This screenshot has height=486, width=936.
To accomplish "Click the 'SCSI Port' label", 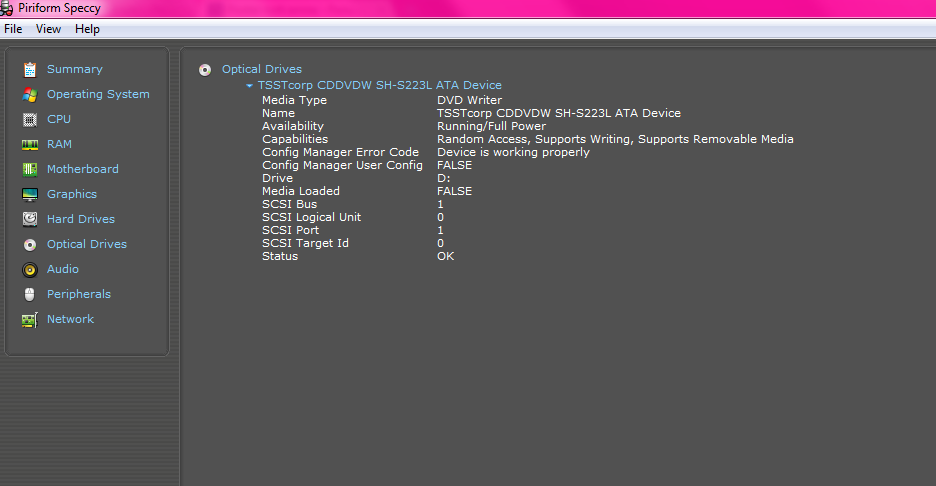I will (x=291, y=230).
